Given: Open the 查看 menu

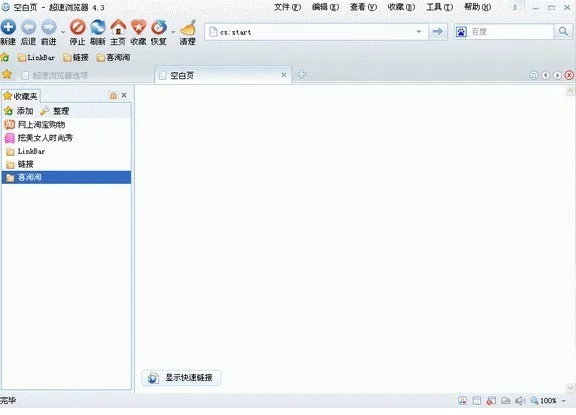Looking at the screenshot, I should 363,7.
